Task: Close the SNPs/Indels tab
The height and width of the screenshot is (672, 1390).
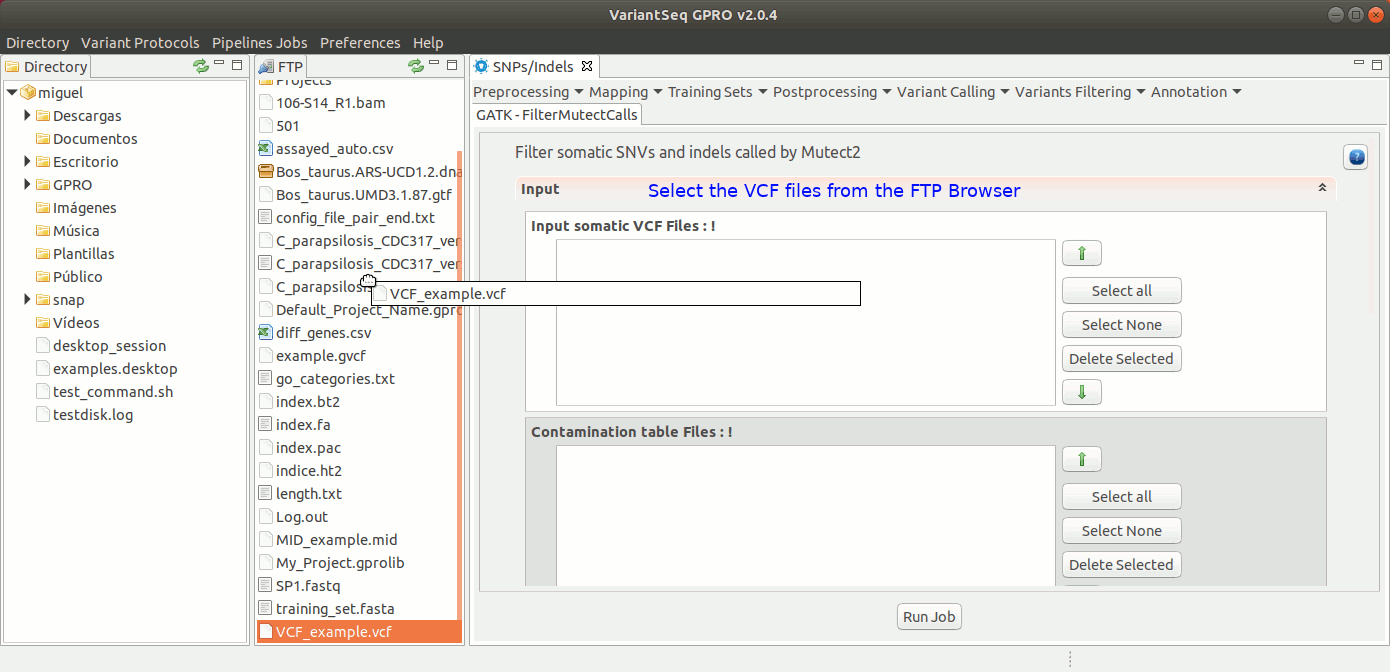Action: tap(588, 66)
